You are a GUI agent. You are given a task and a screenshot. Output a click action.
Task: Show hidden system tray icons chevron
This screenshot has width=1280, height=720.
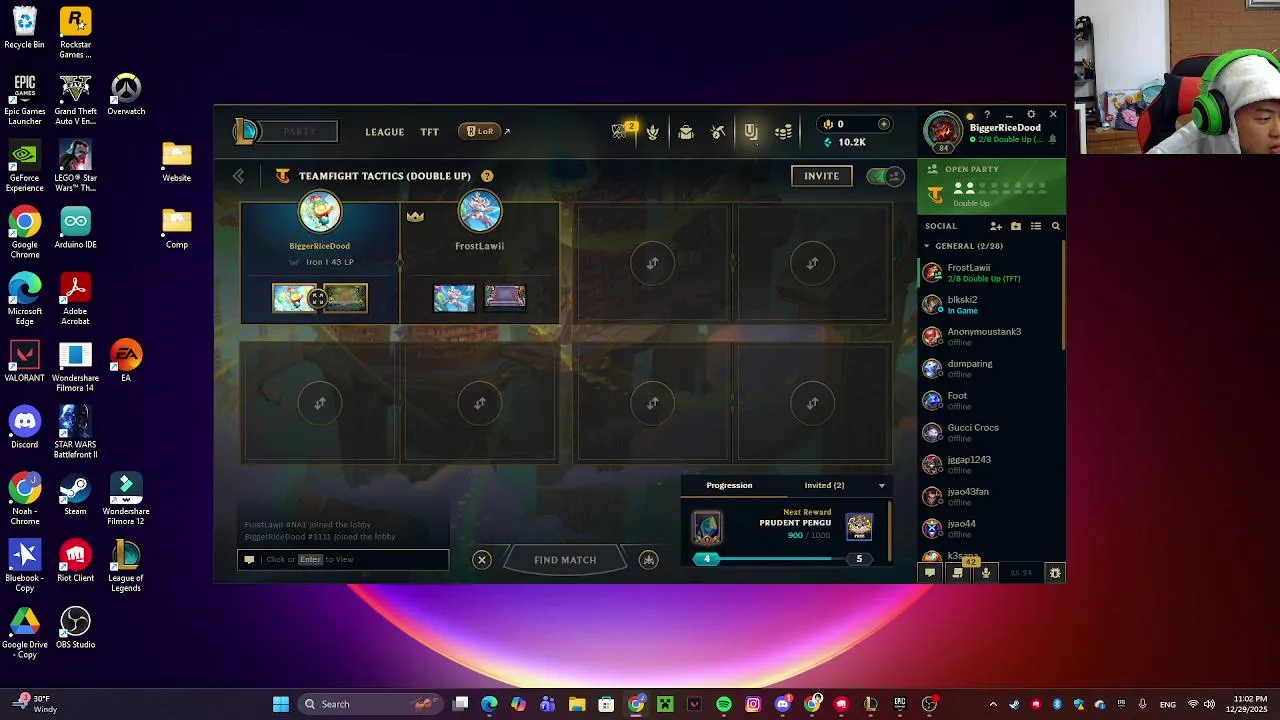coord(992,704)
